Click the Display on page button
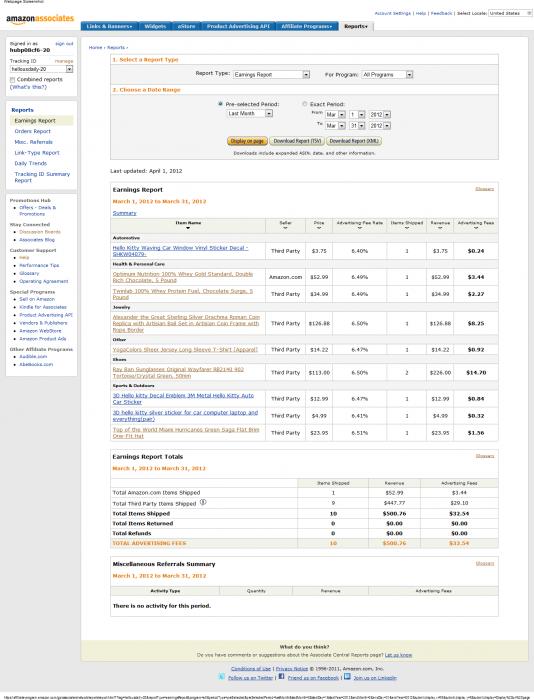This screenshot has width=534, height=700. tap(247, 141)
